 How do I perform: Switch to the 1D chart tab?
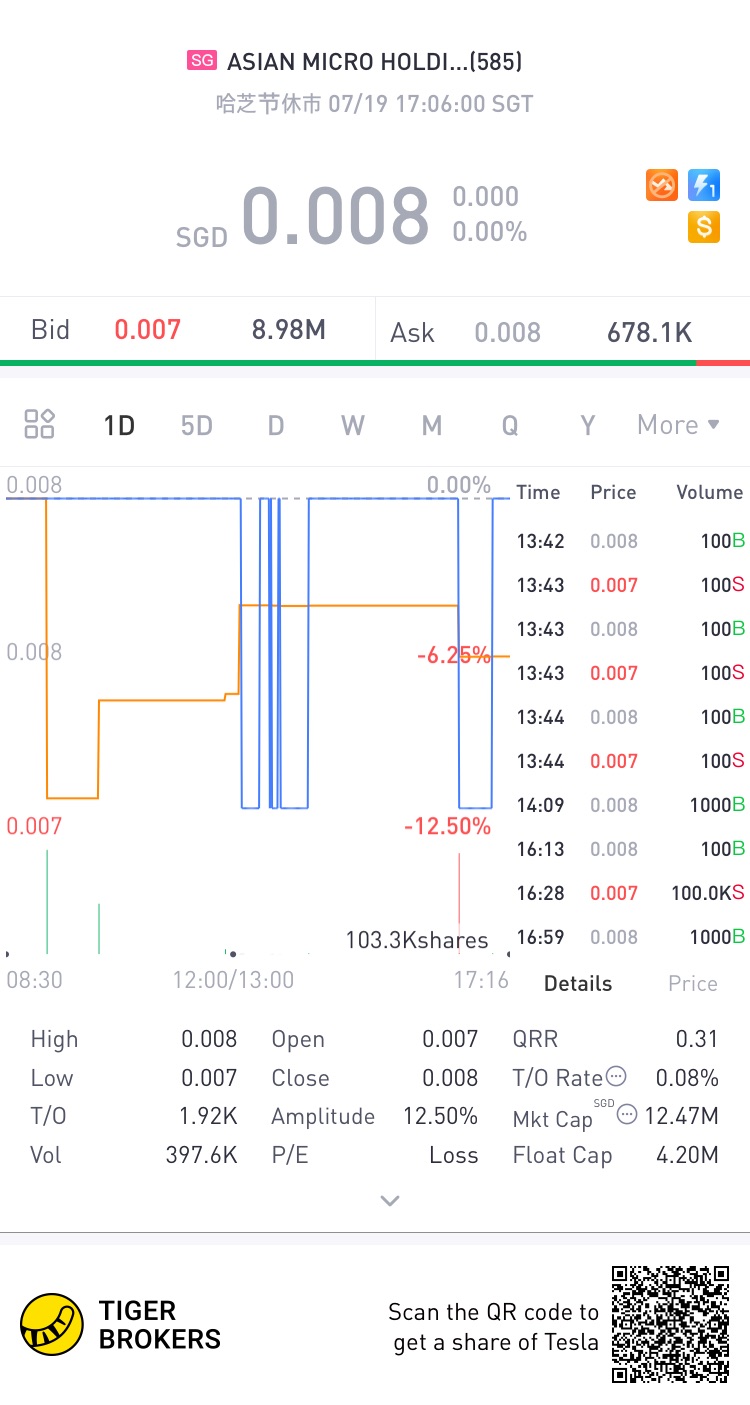[x=119, y=425]
